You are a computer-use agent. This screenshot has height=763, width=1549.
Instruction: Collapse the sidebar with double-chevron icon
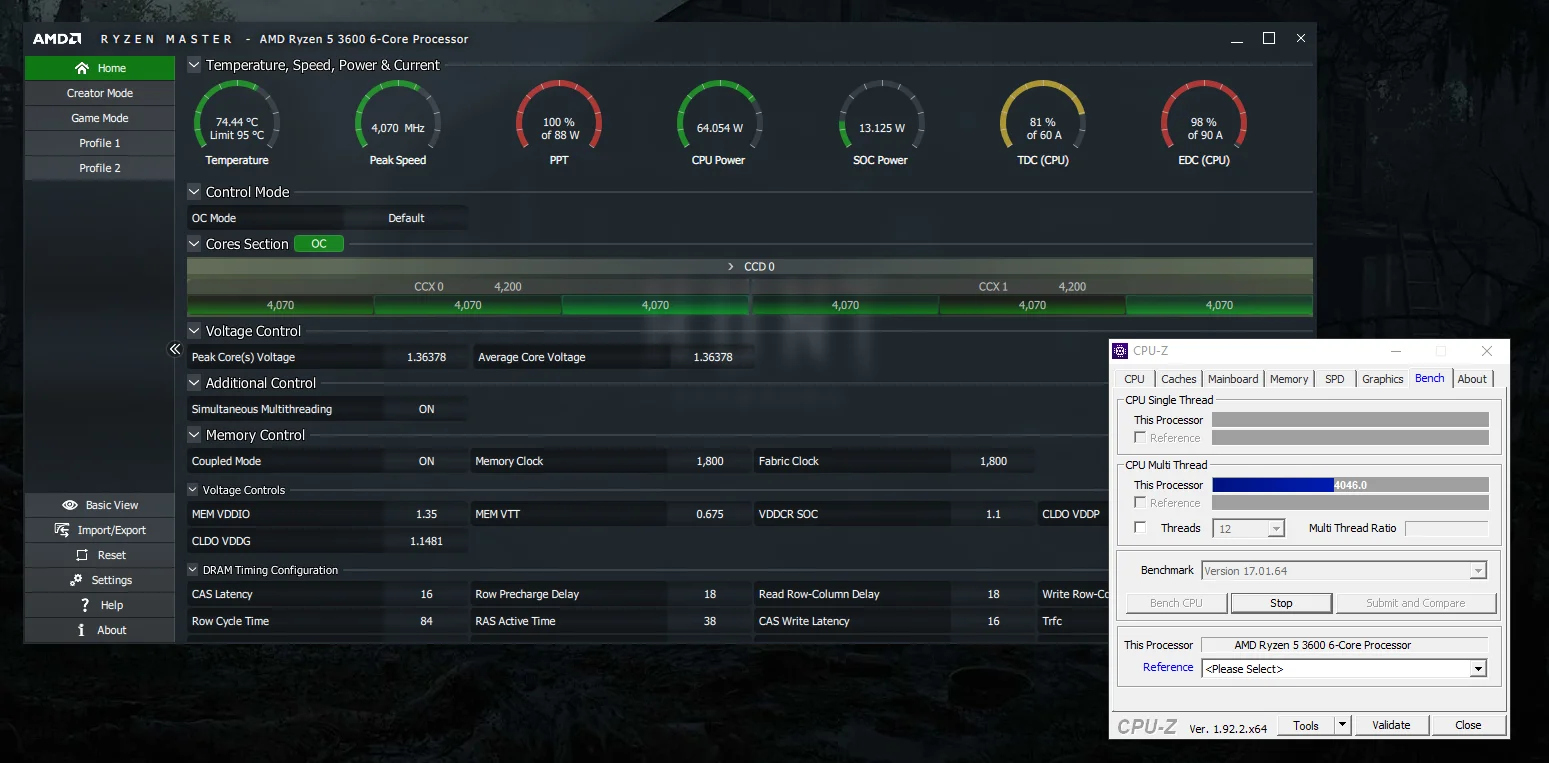point(175,349)
